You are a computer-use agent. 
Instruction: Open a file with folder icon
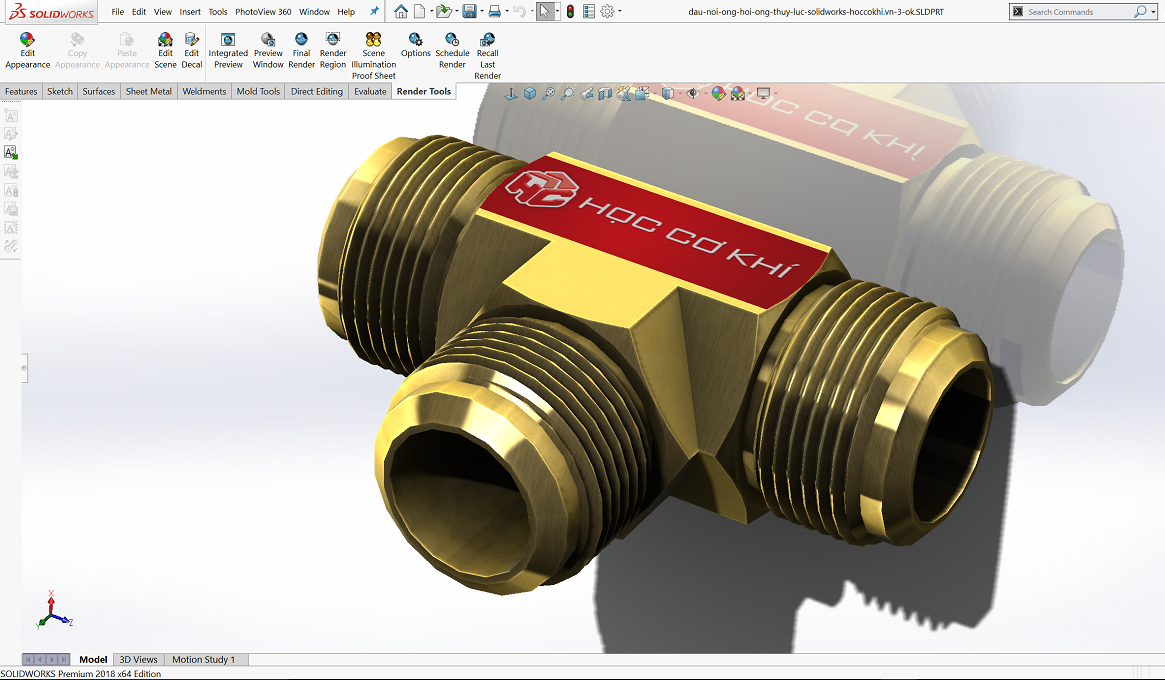(444, 11)
